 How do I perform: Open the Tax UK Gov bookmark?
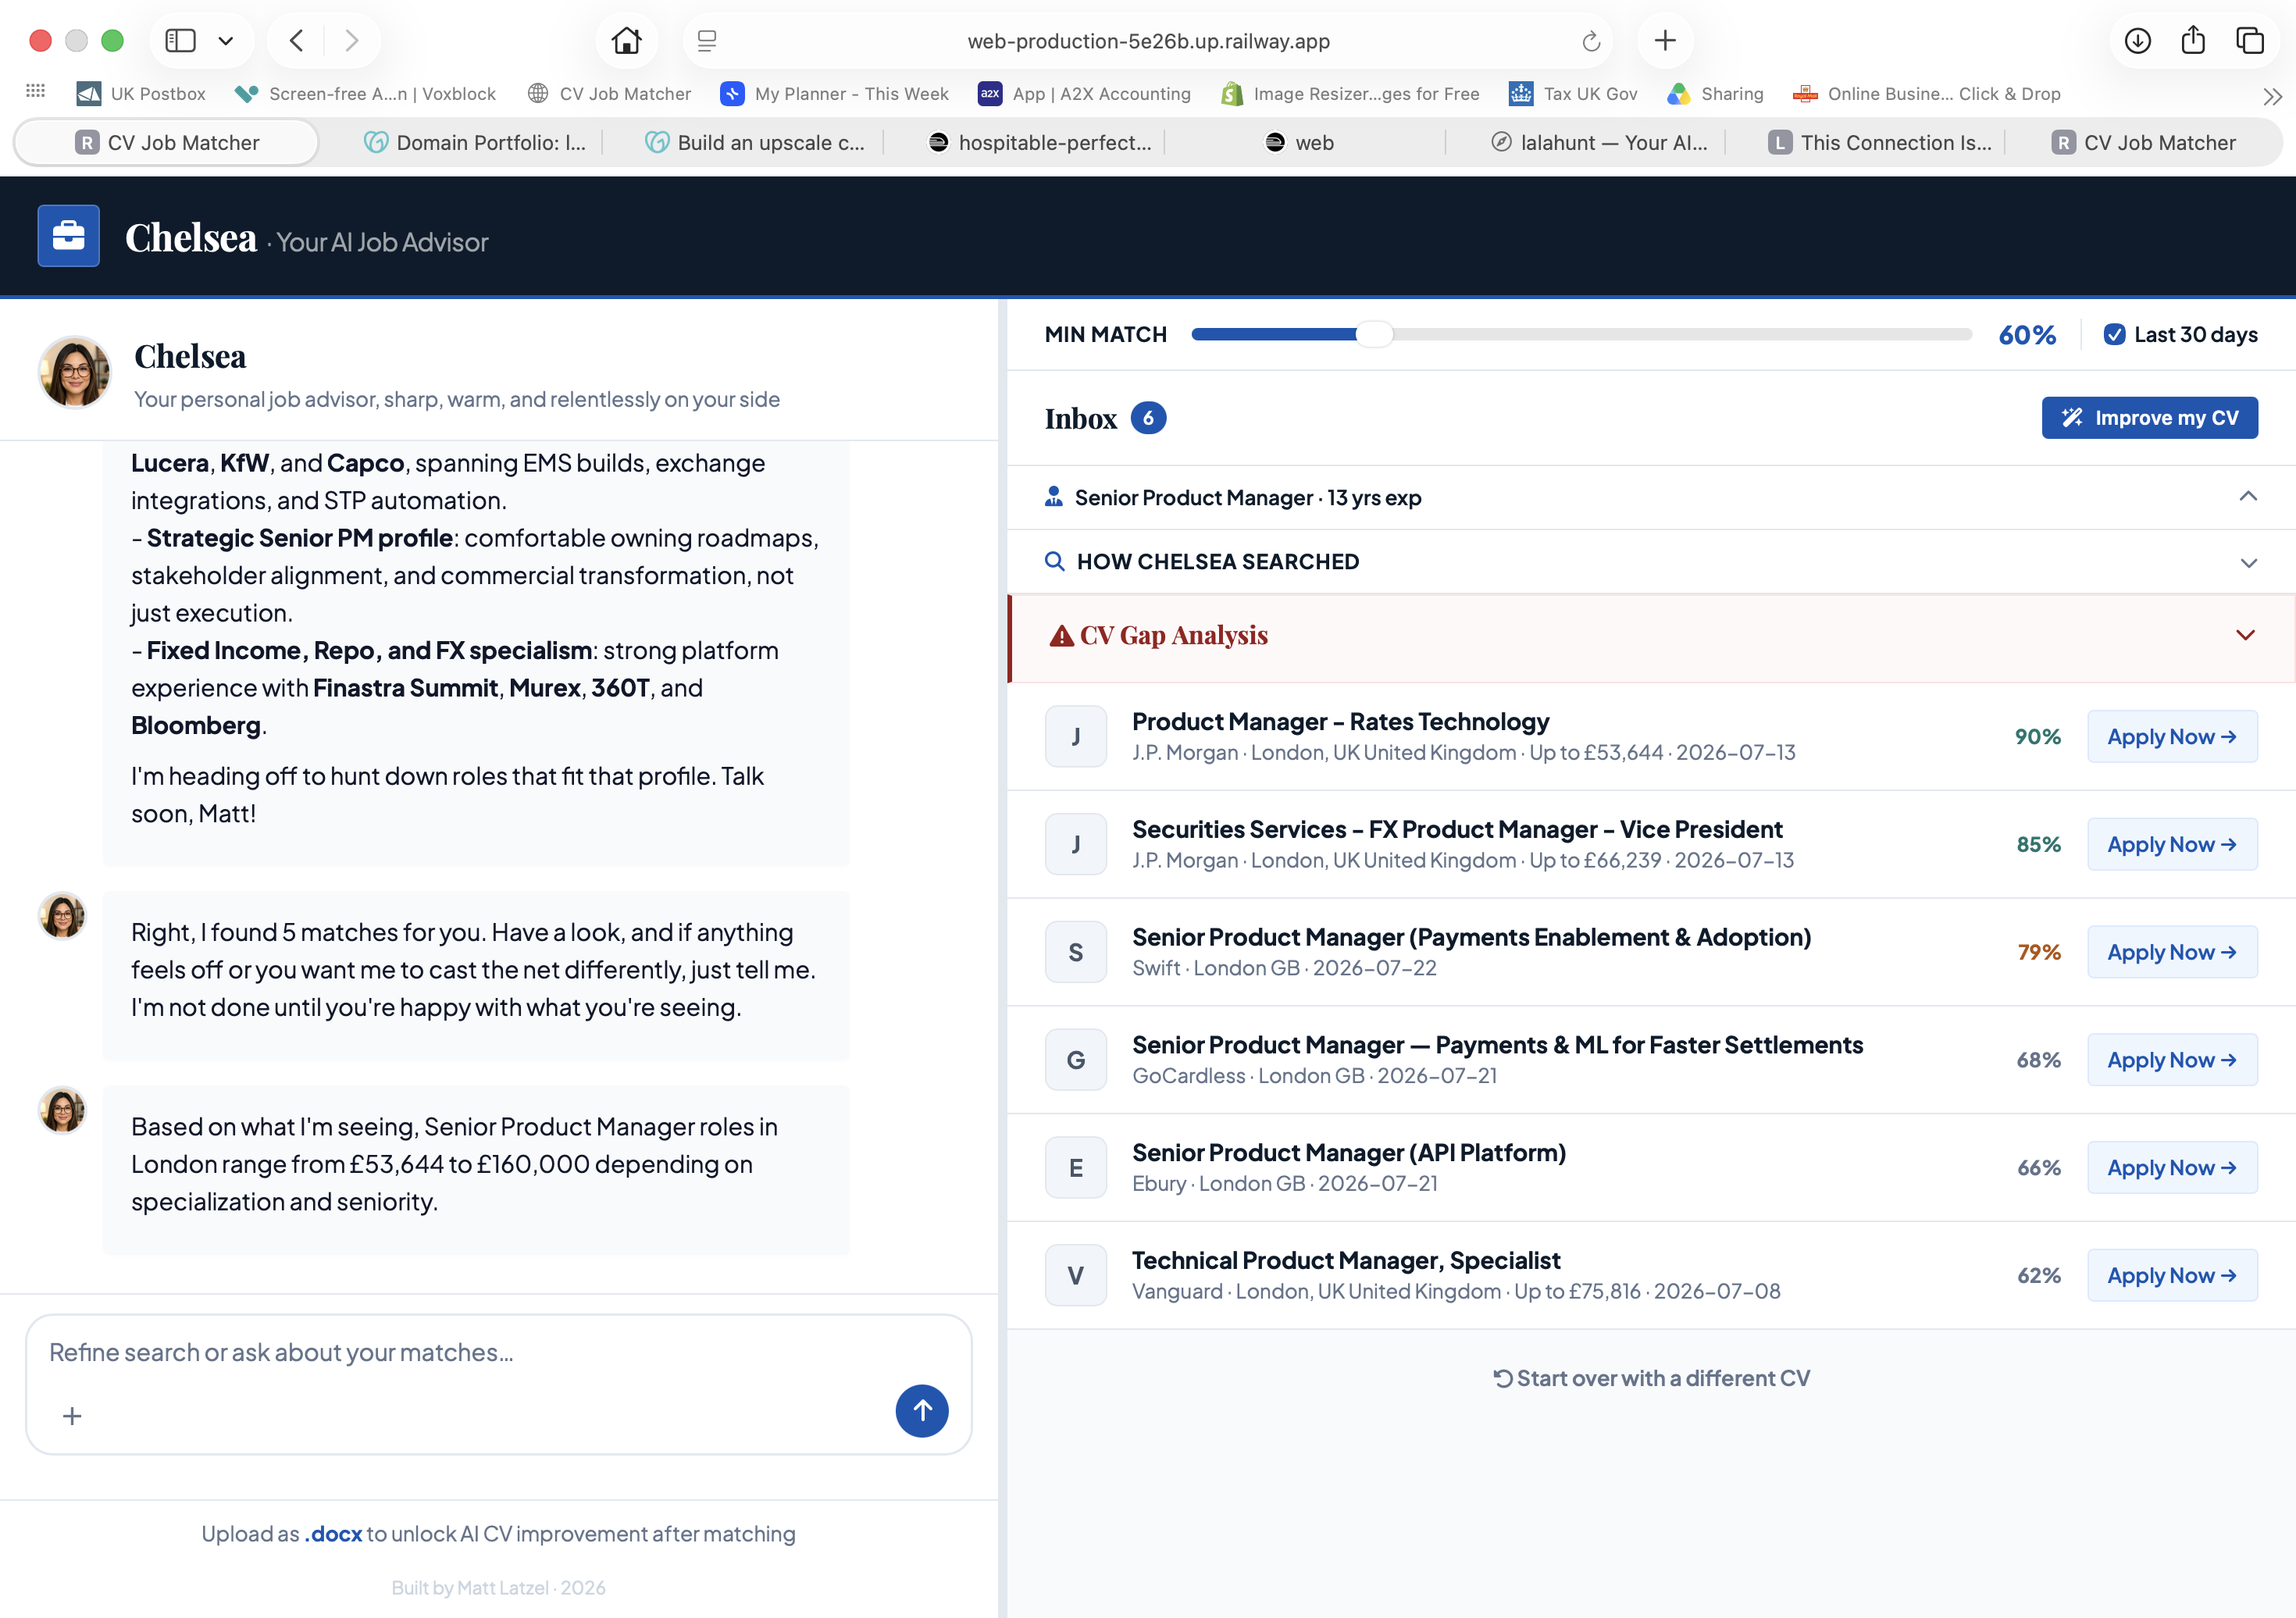click(x=1573, y=94)
